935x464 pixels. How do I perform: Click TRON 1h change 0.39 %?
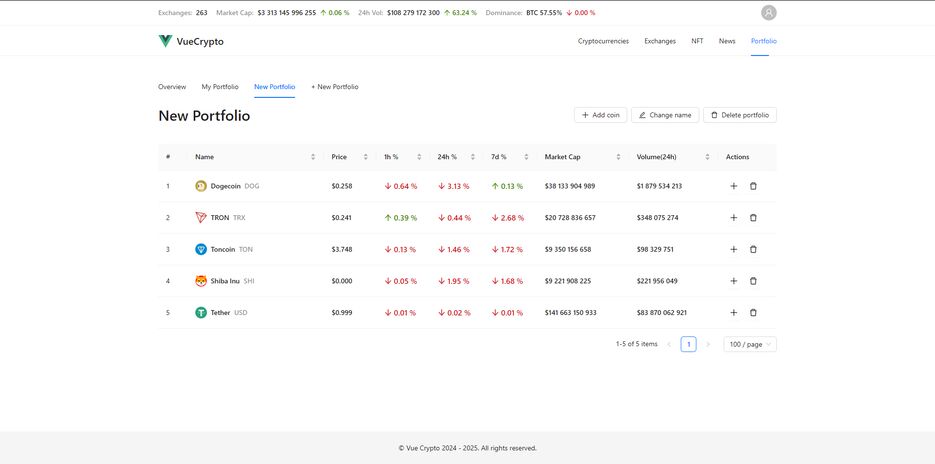tap(401, 218)
